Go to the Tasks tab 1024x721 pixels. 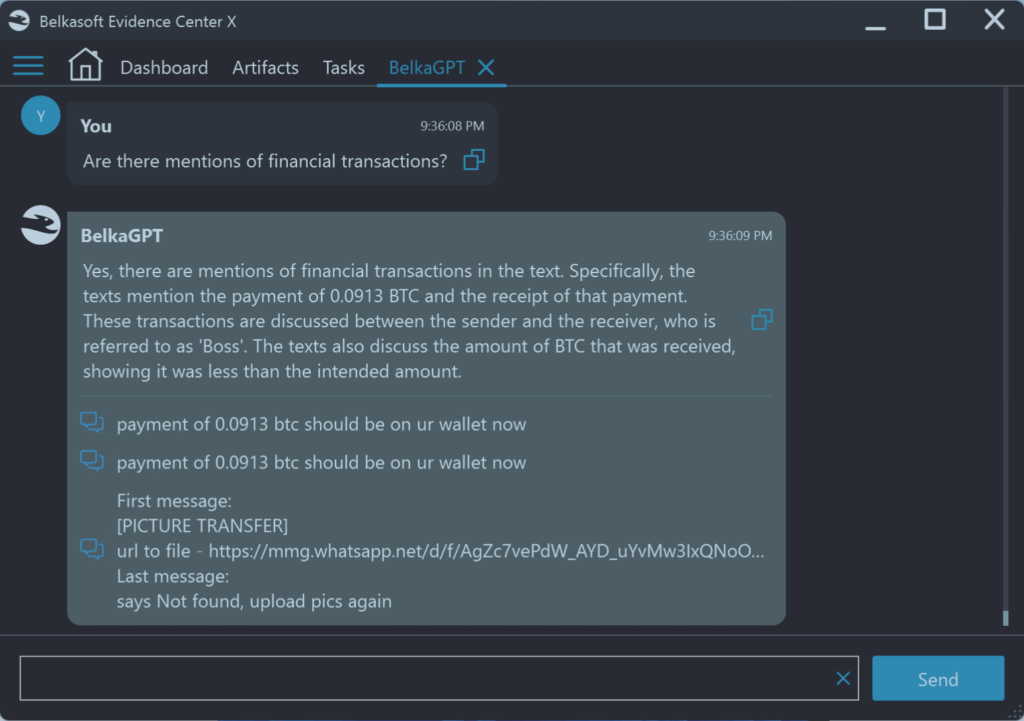click(343, 68)
